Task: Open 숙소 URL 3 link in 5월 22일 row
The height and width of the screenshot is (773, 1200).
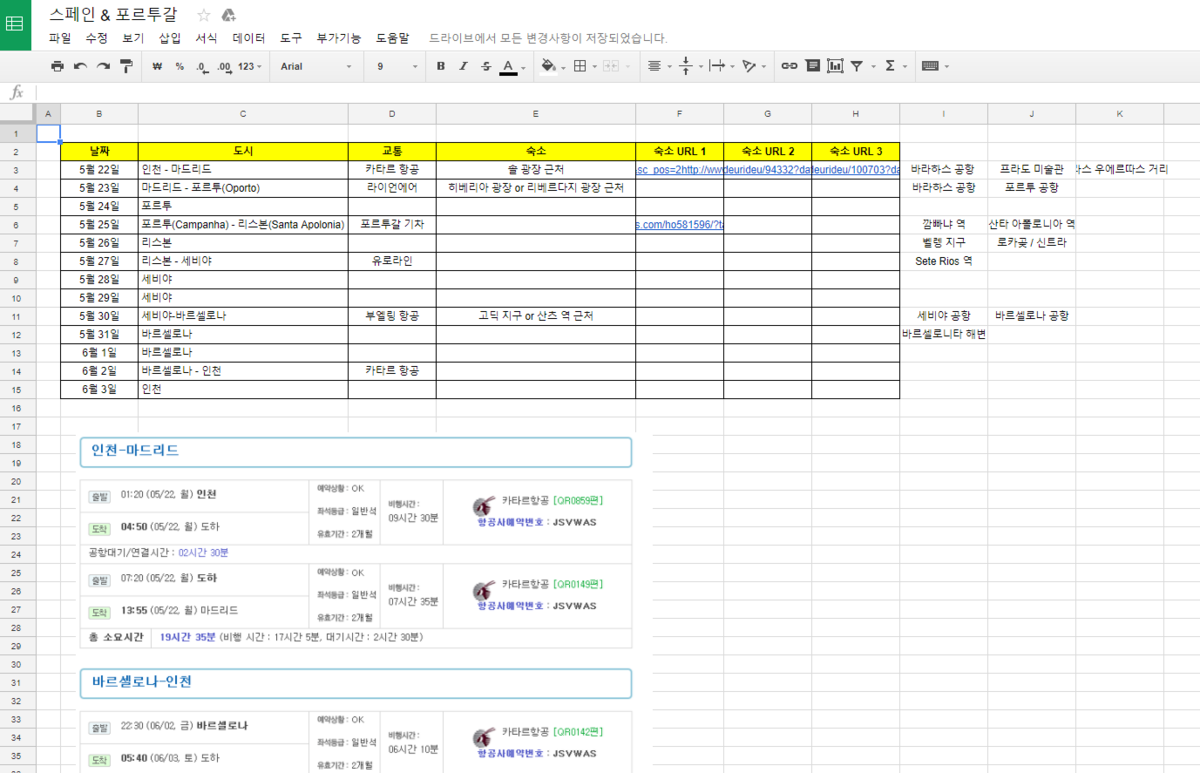Action: click(x=855, y=169)
